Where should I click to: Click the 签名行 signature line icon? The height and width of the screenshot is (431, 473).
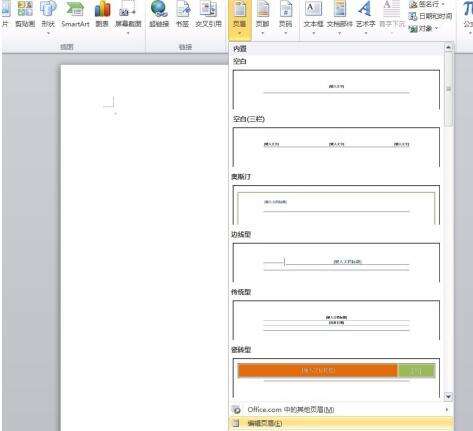click(413, 5)
